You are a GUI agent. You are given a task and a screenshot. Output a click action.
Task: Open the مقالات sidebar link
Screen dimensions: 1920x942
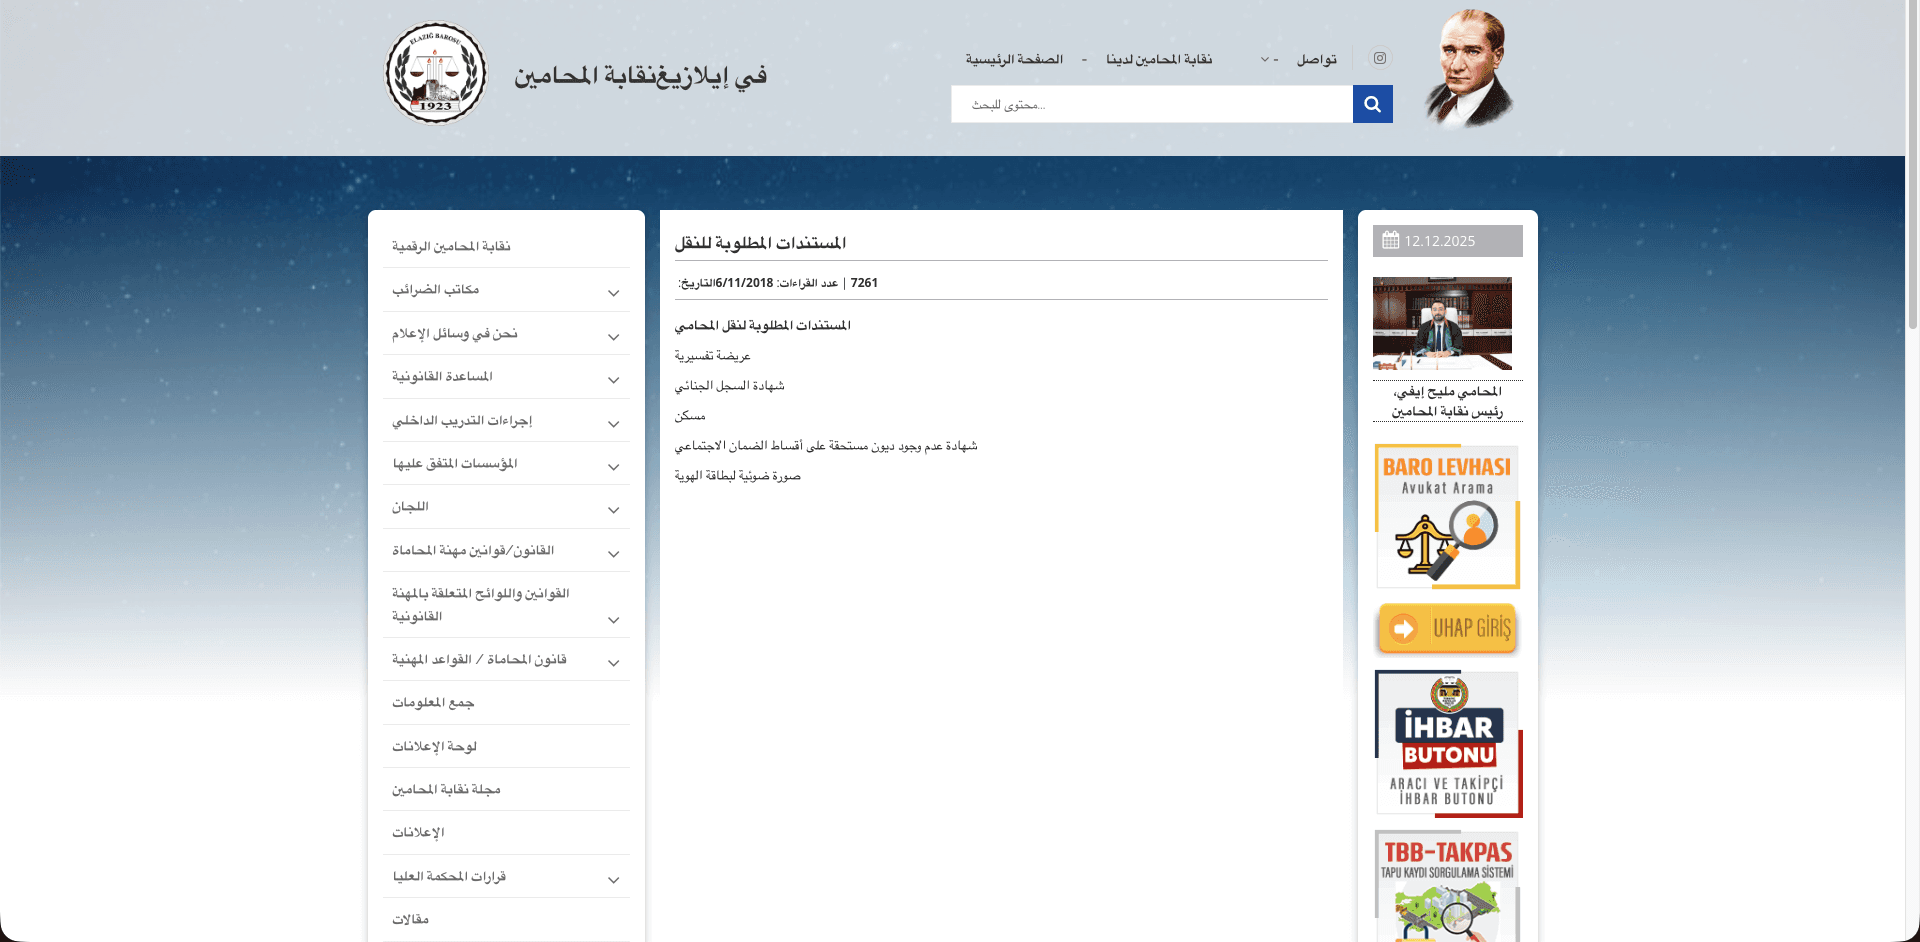pyautogui.click(x=410, y=919)
